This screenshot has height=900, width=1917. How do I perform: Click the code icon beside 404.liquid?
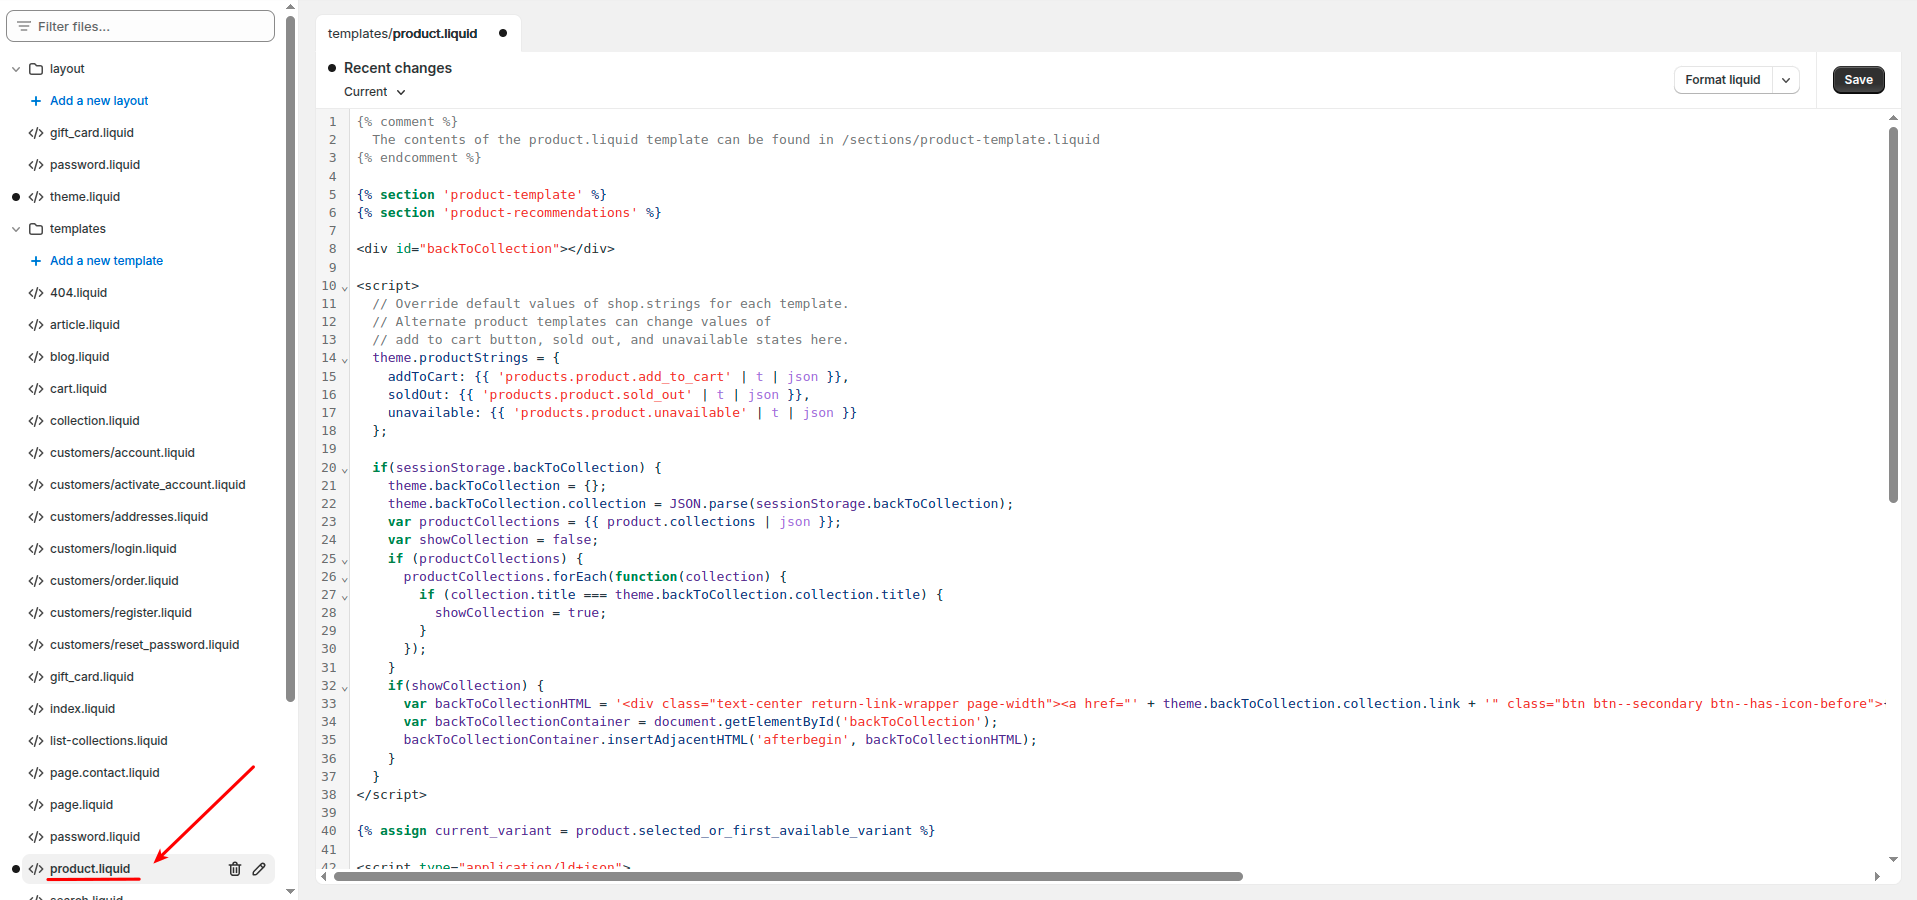[x=36, y=293]
